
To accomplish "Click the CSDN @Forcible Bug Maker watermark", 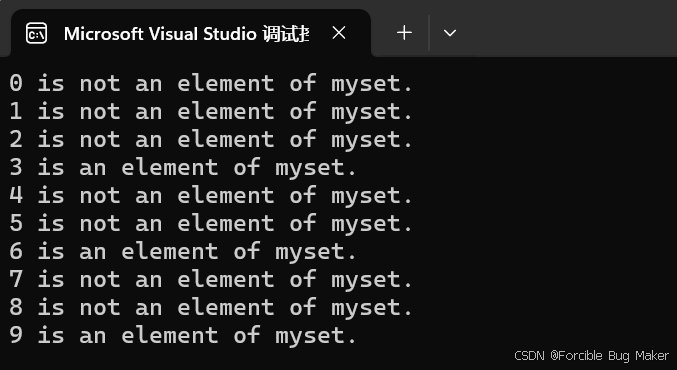I will tap(591, 356).
